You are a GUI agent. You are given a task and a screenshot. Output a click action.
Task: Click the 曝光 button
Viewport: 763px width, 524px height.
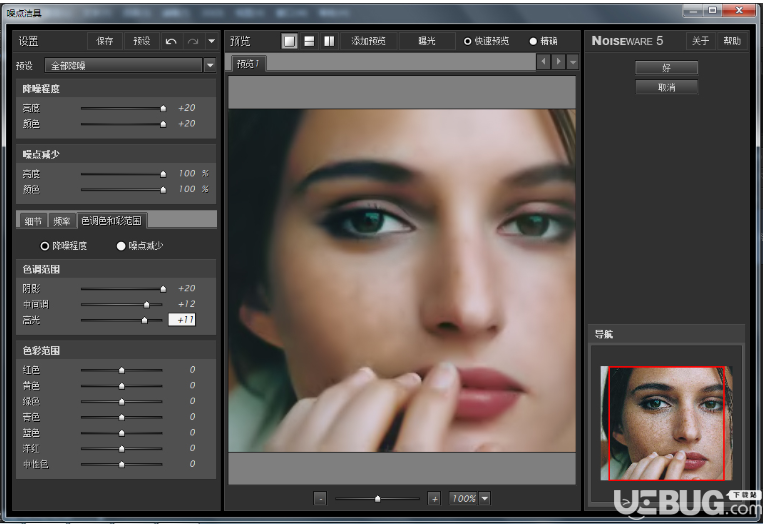[427, 41]
